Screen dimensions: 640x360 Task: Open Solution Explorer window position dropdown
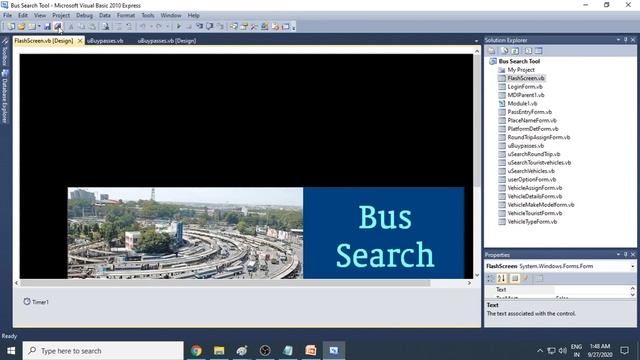tap(618, 40)
